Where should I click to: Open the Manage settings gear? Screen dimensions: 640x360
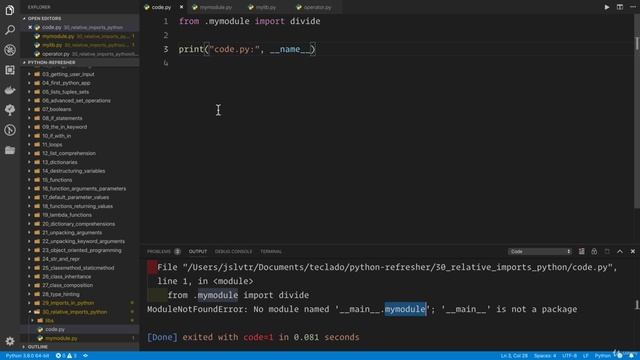(10, 341)
